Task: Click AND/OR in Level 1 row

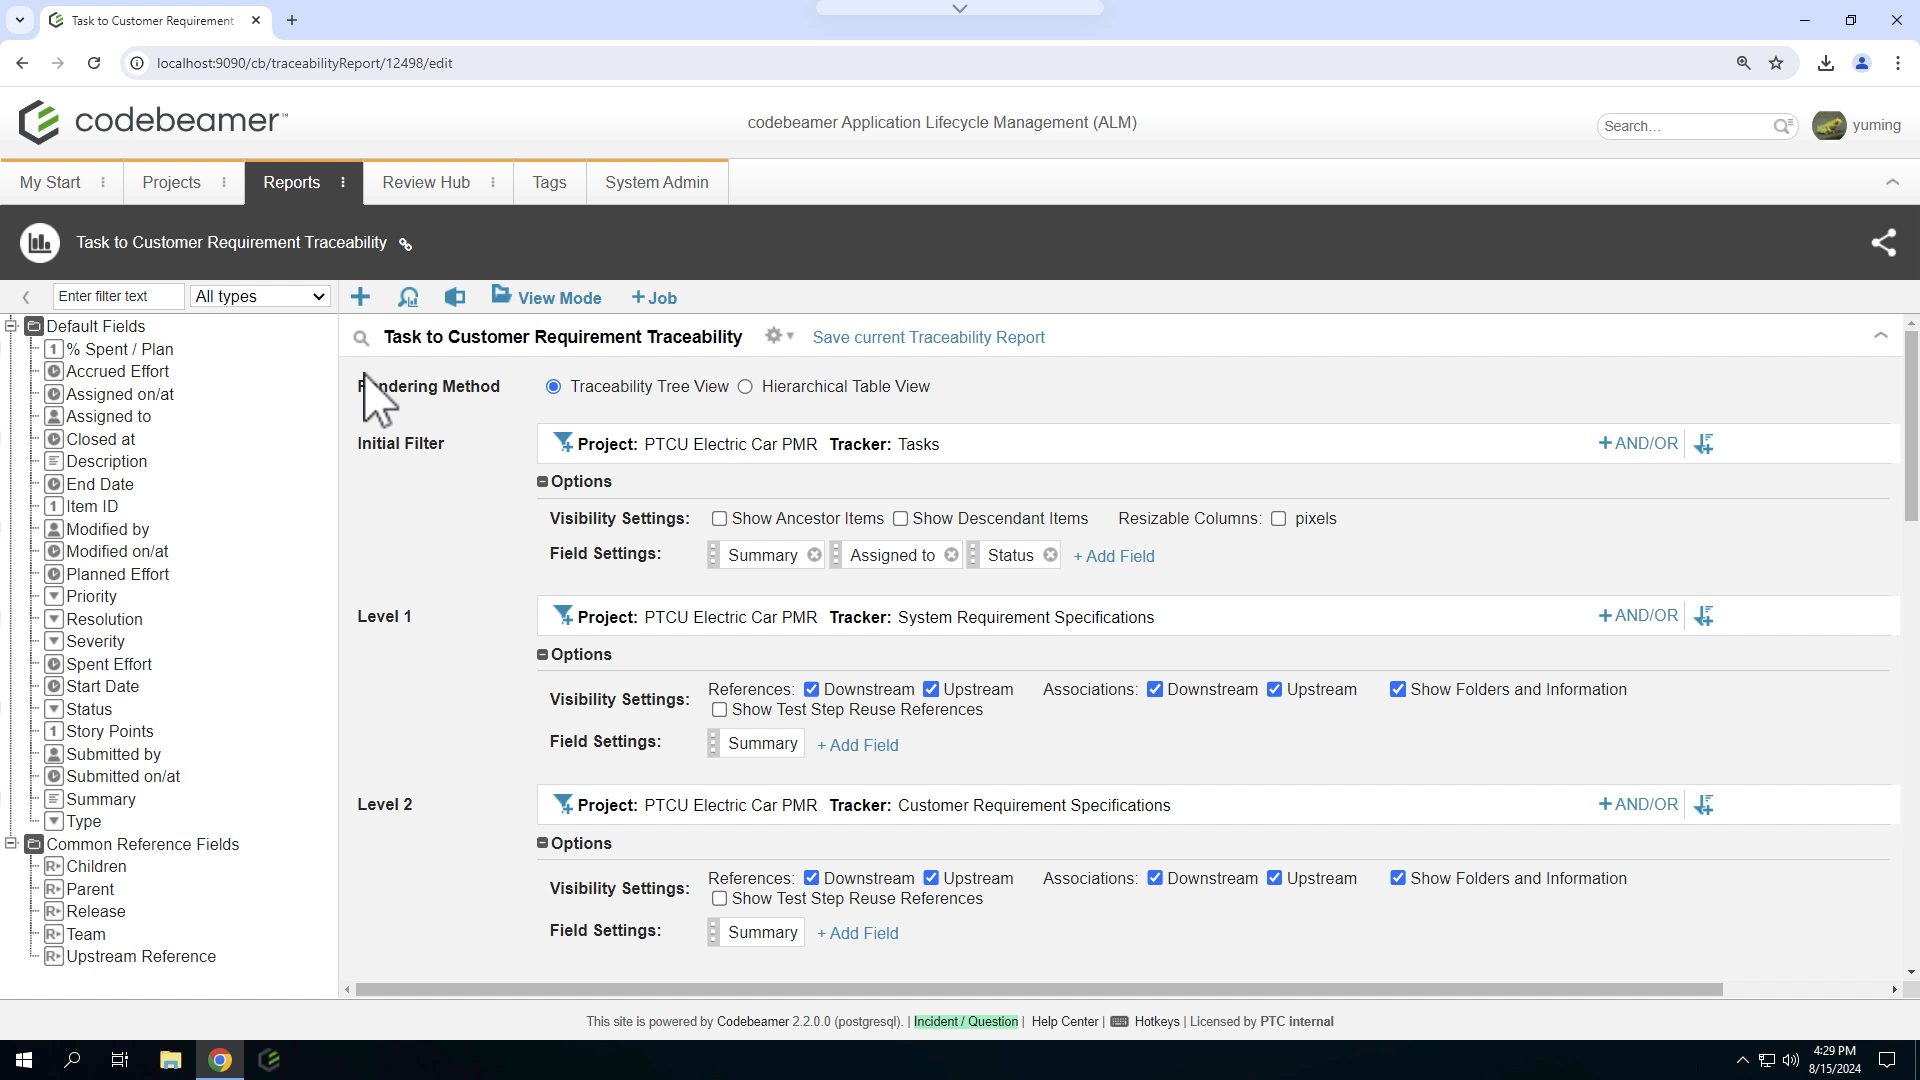Action: (x=1638, y=616)
